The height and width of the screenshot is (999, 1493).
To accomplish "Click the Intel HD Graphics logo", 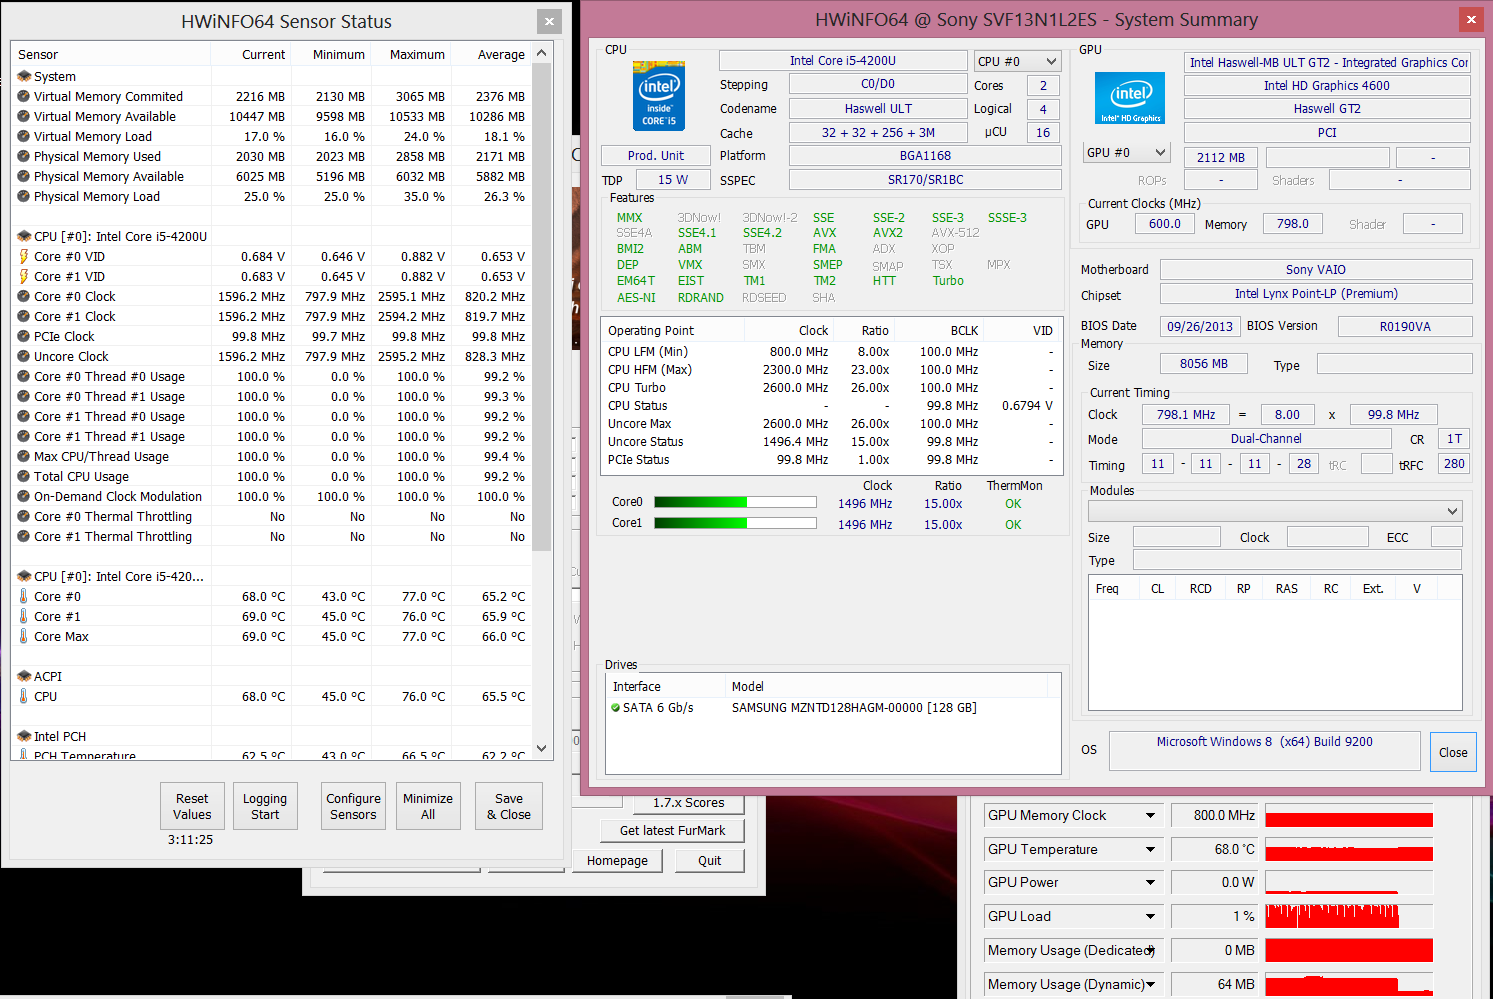I will (1130, 97).
